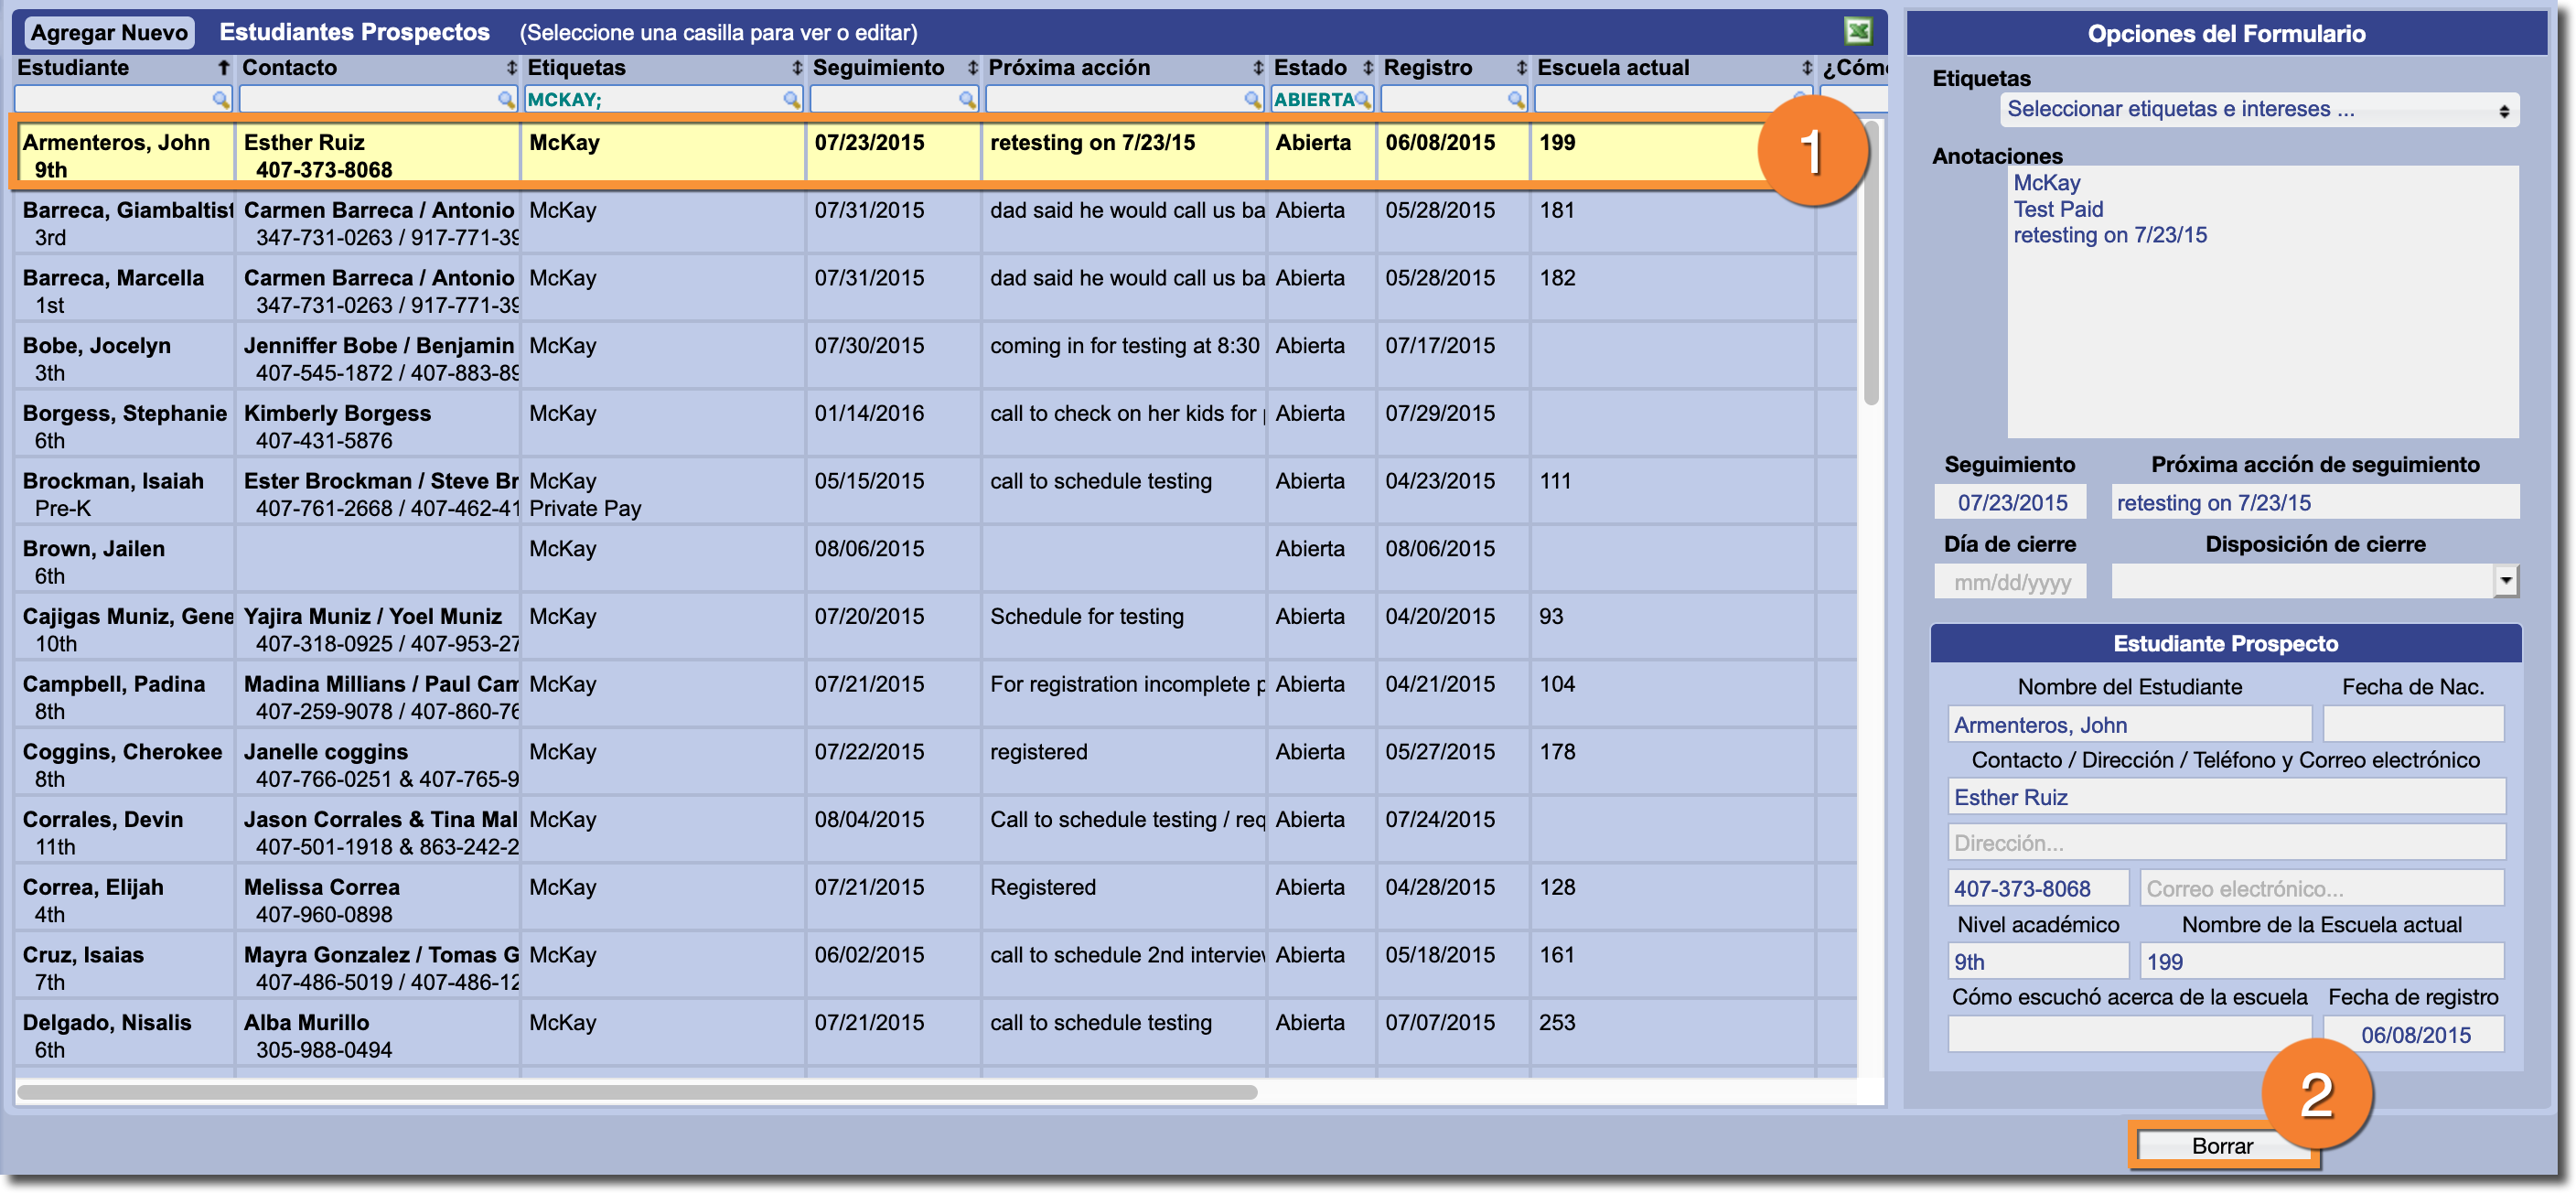This screenshot has height=1193, width=2576.
Task: Click the Agregar Nuevo button
Action: click(x=109, y=32)
